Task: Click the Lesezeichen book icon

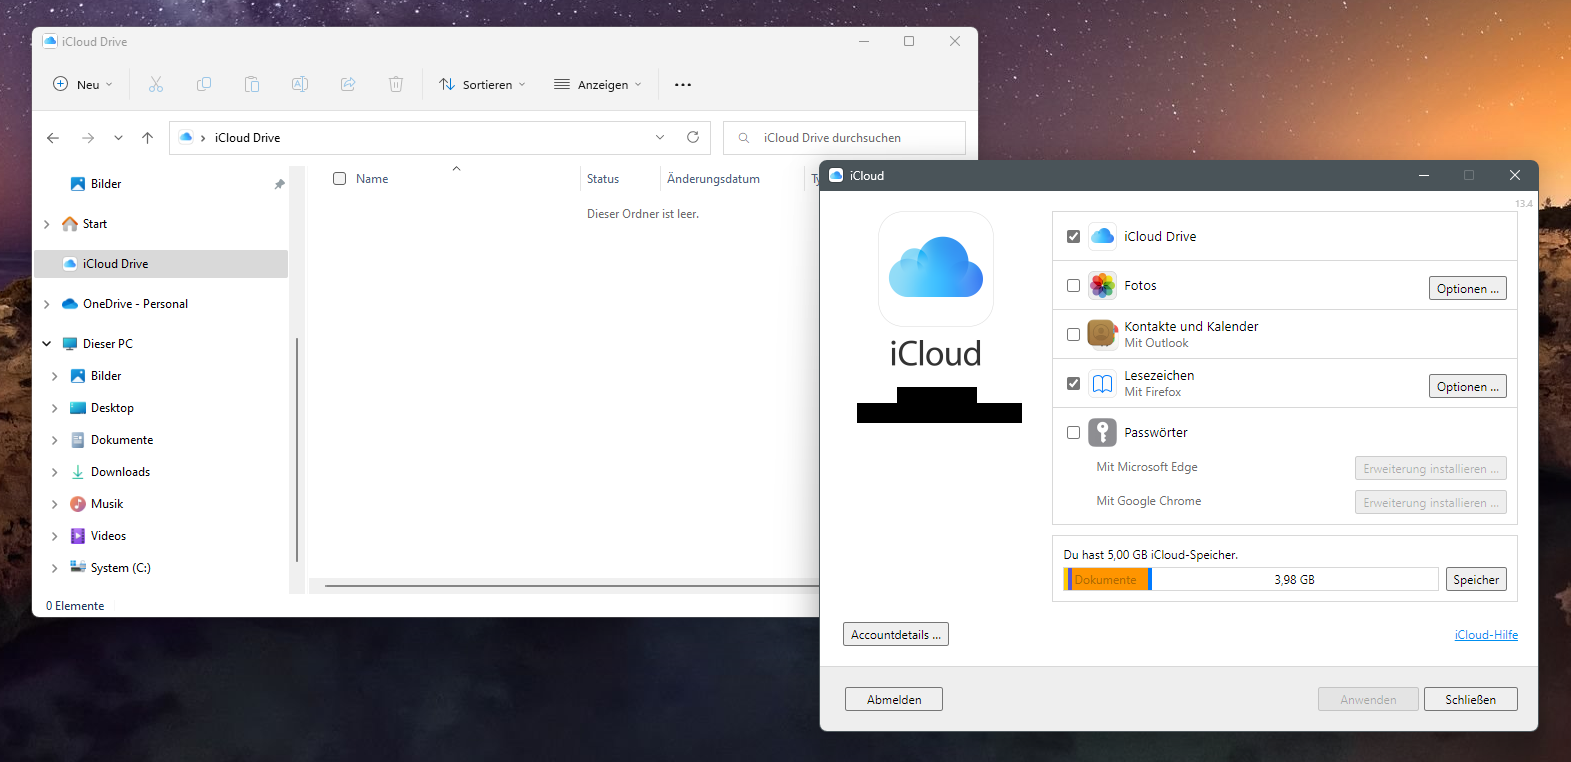Action: (1102, 383)
